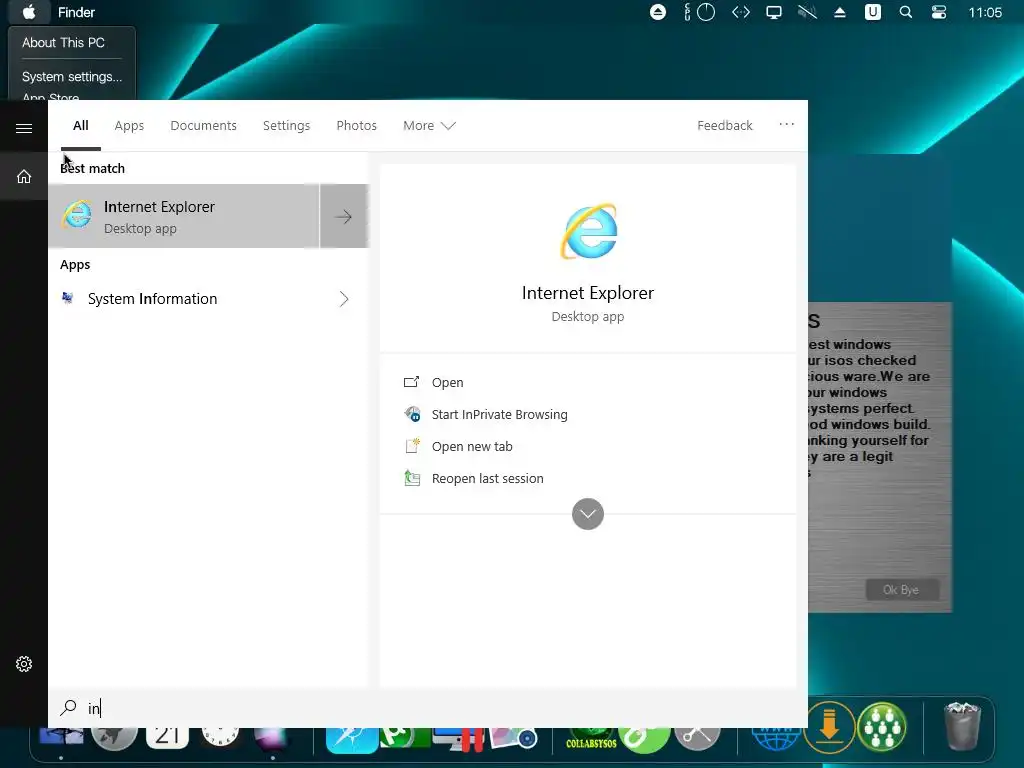The height and width of the screenshot is (768, 1024).
Task: Click the large Internet Explorer logo in preview
Action: pyautogui.click(x=588, y=231)
